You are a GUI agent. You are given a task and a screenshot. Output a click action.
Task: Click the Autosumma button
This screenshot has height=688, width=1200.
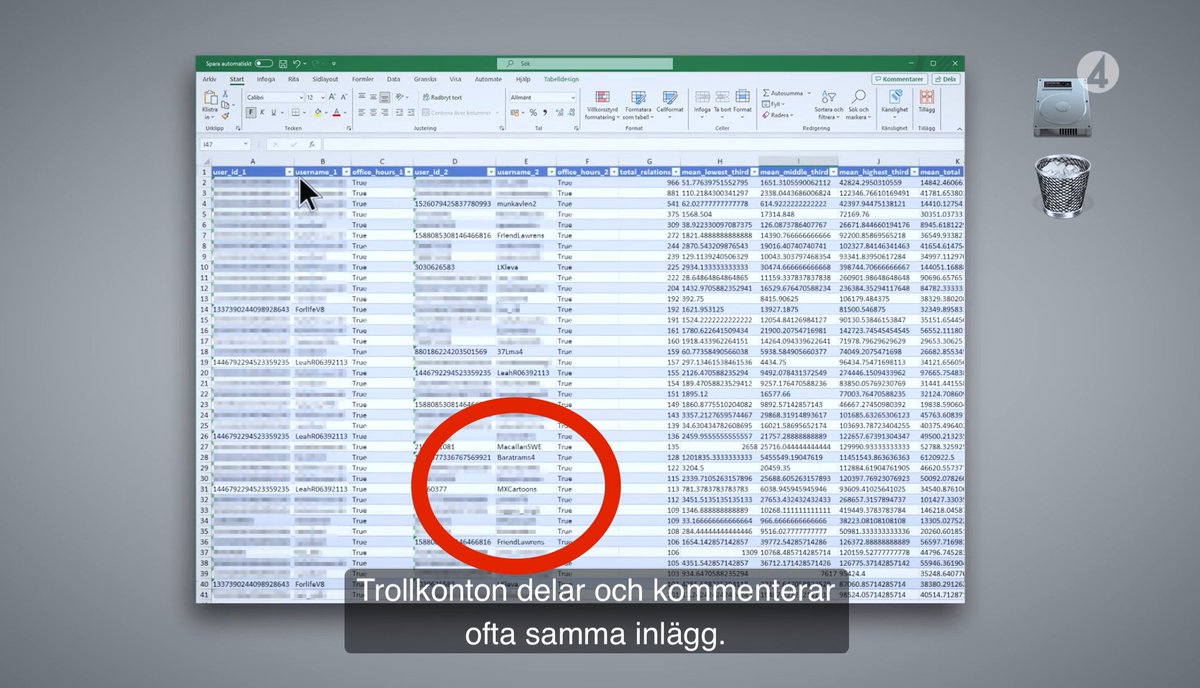point(784,93)
